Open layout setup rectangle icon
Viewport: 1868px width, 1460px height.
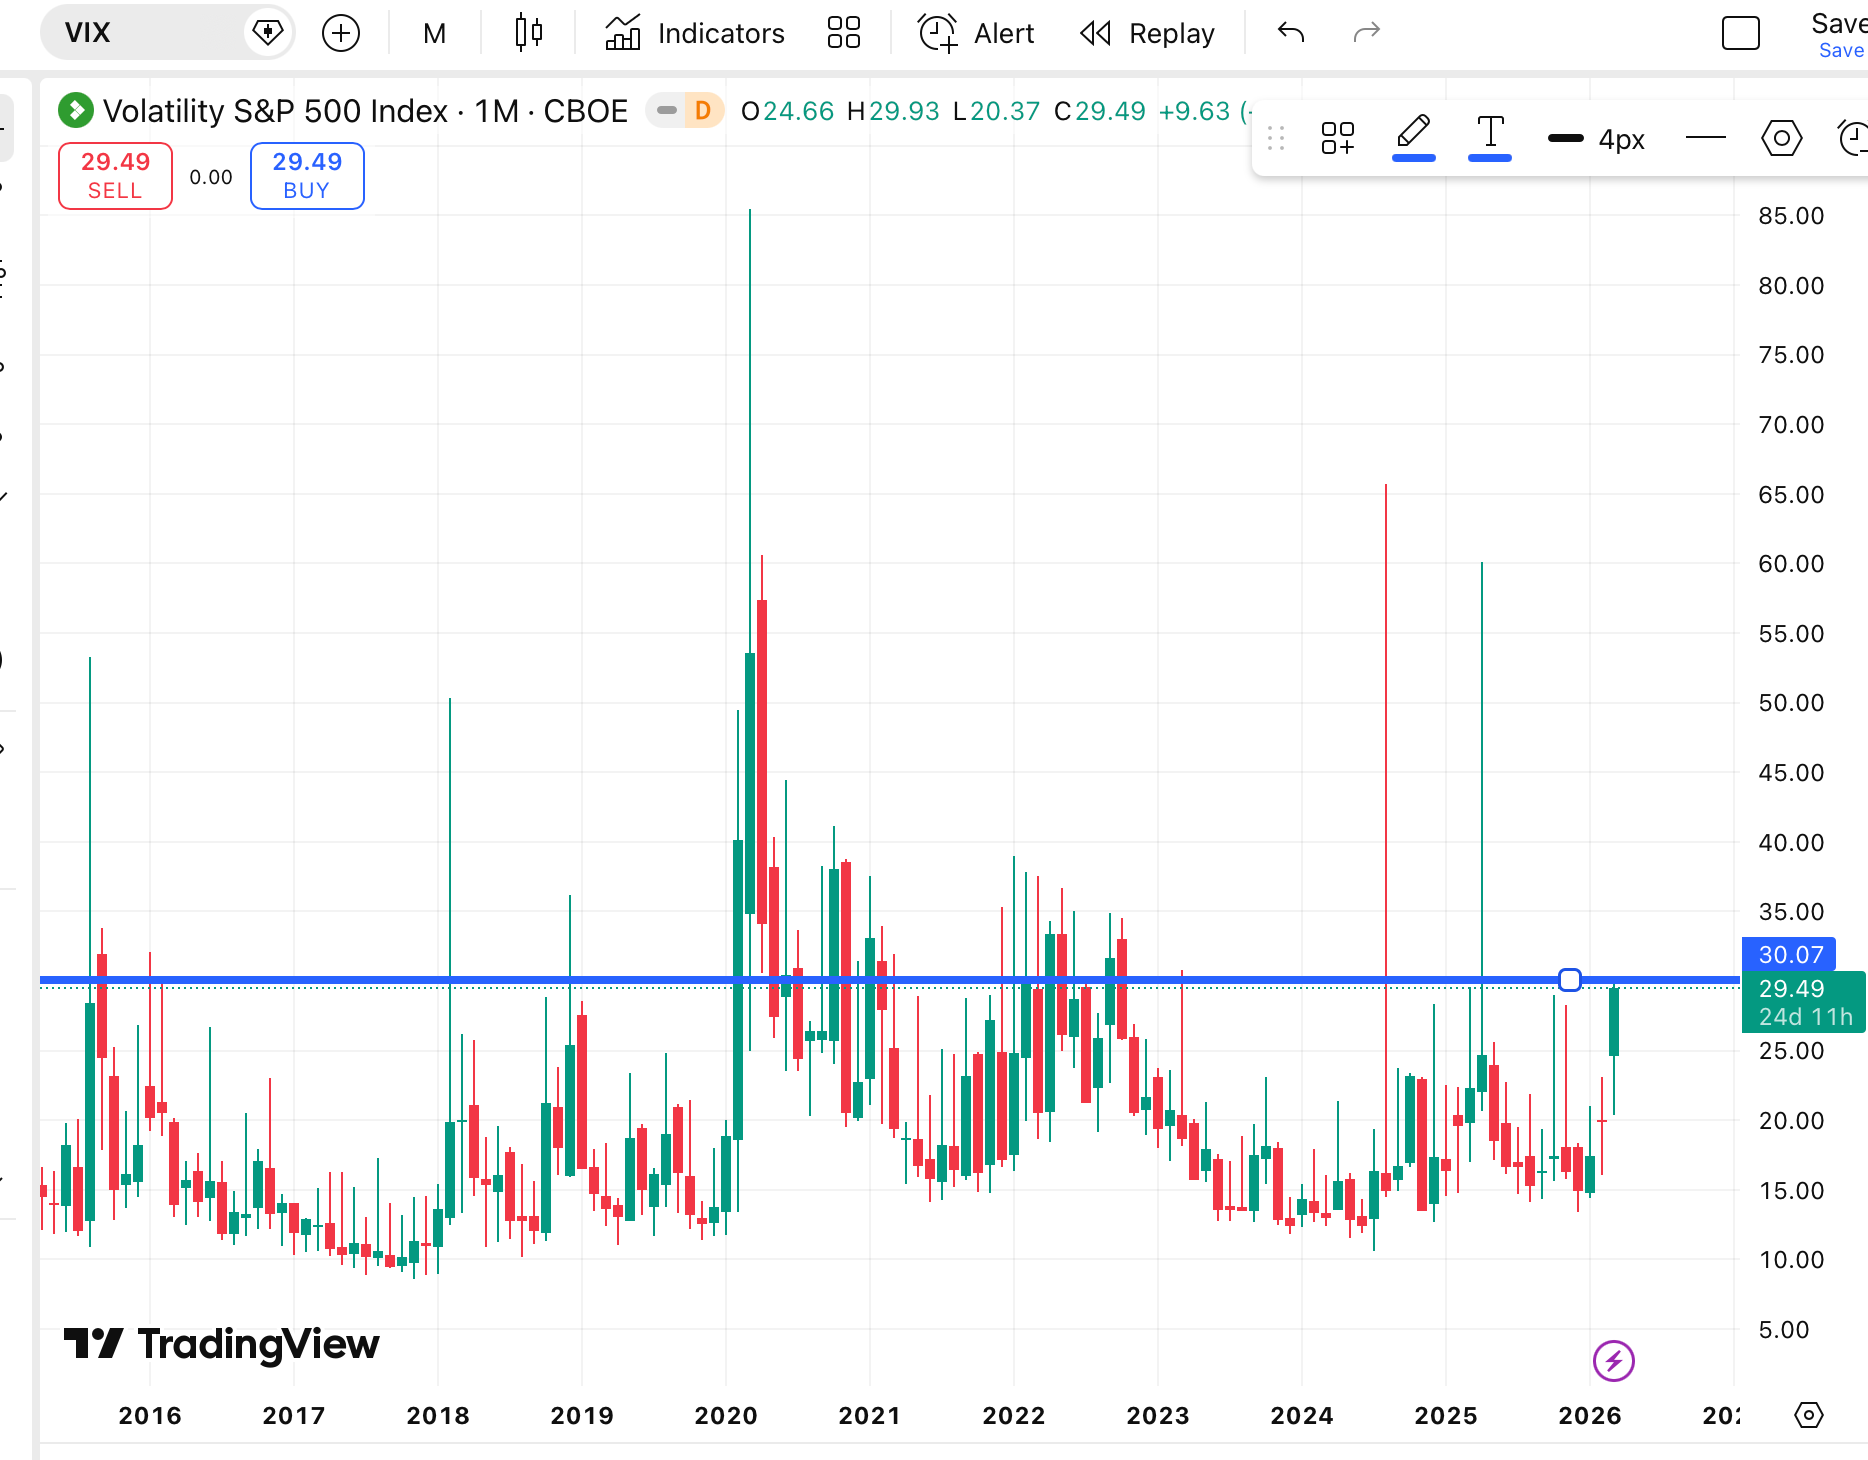[x=1741, y=33]
